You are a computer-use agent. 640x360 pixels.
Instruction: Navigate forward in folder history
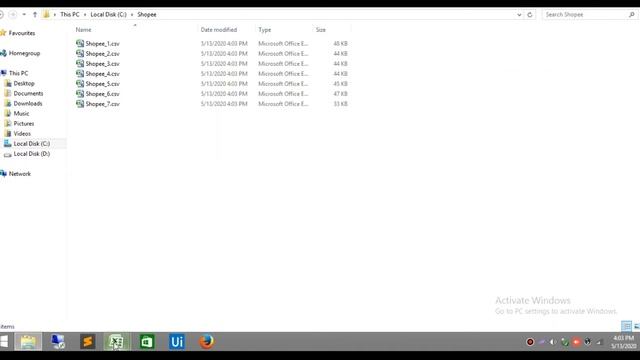click(13, 15)
